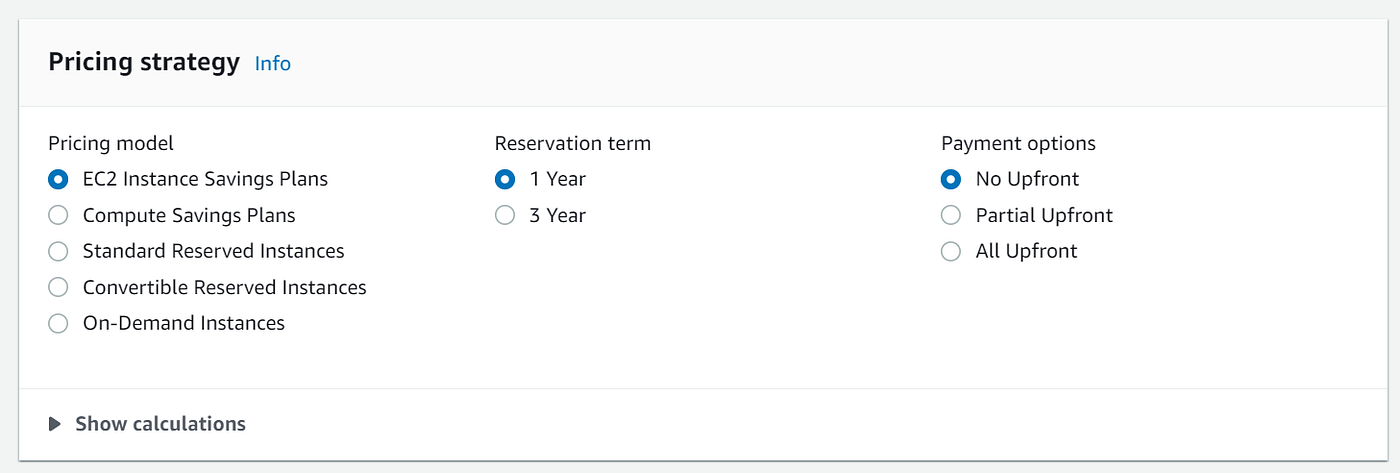Select the 1 Year reservation term
The width and height of the screenshot is (1400, 473).
tap(505, 180)
